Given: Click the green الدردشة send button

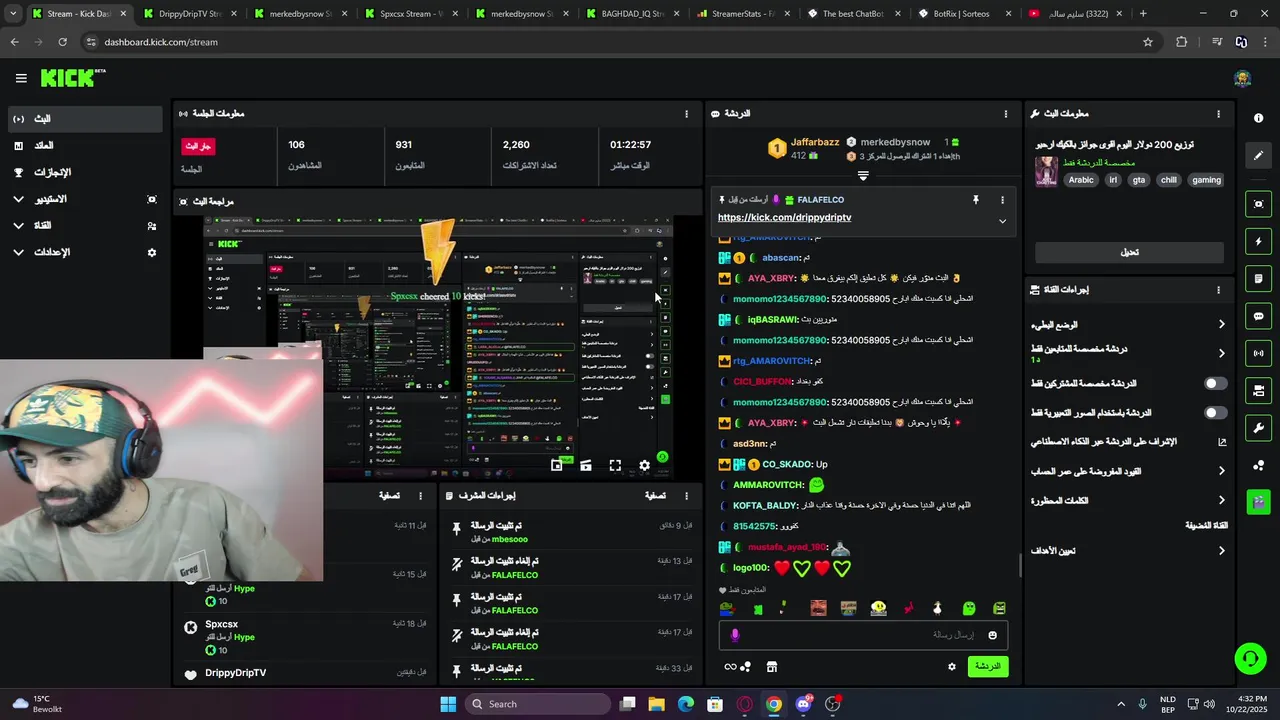Looking at the screenshot, I should (x=988, y=667).
